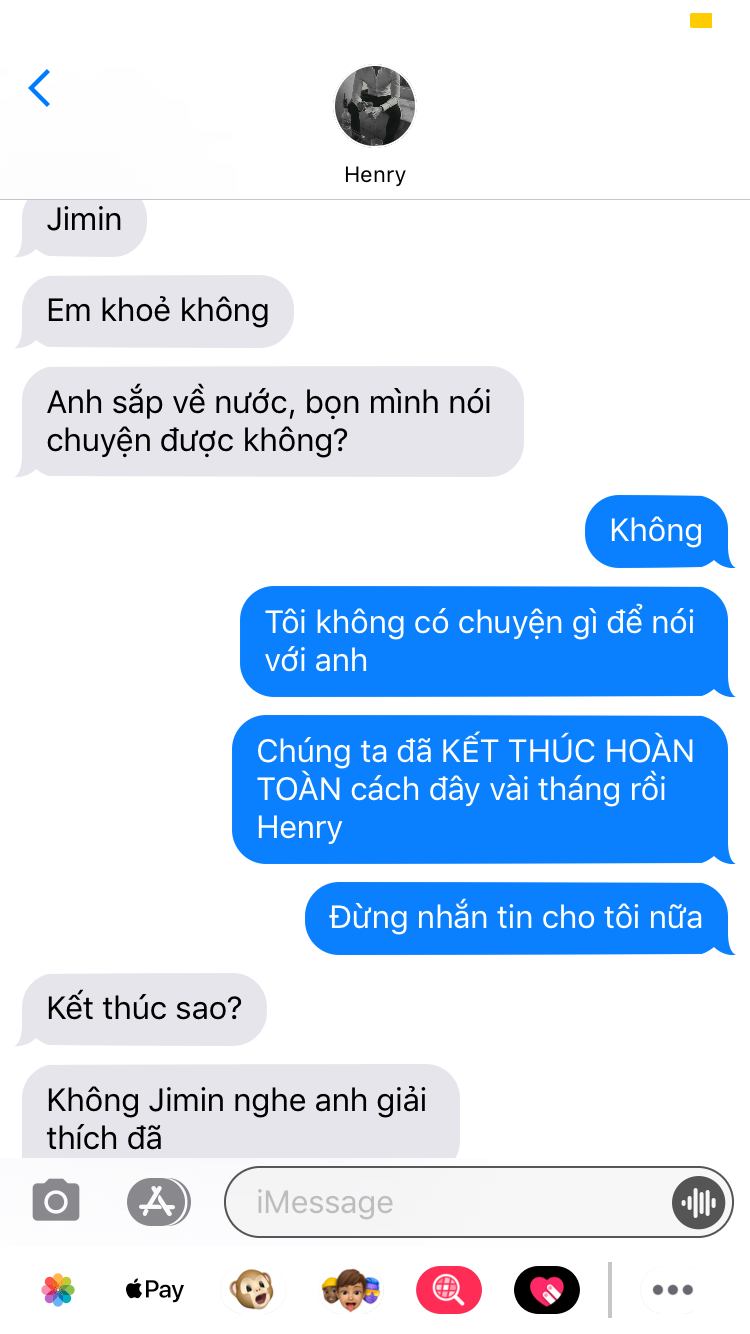Tap the "Đừng nhắn tin cho tôi nữa" bubble
This screenshot has width=750, height=1334.
coord(519,918)
